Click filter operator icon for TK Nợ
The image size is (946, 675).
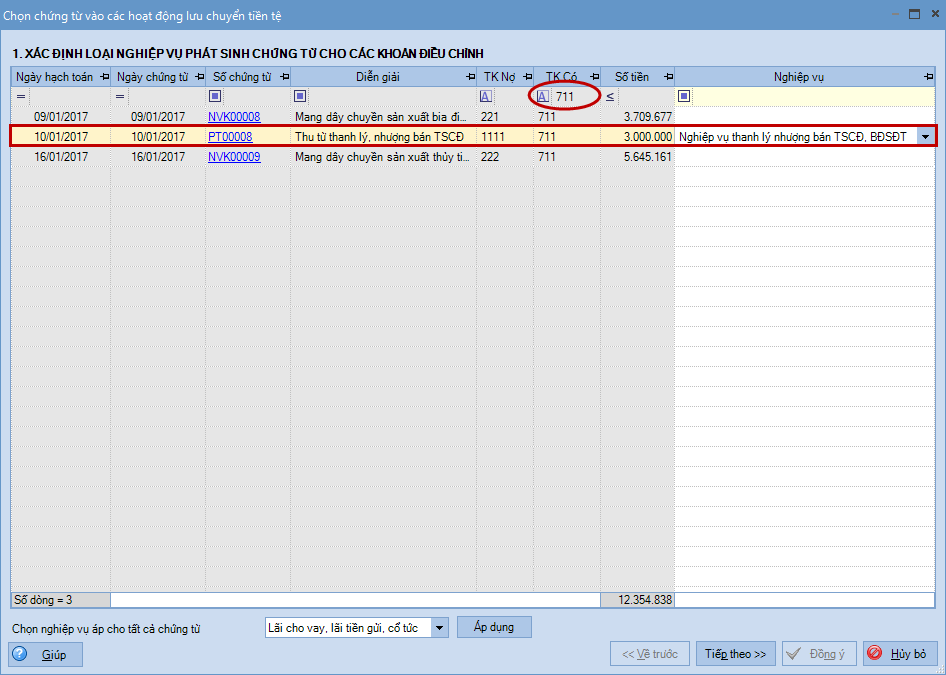485,97
